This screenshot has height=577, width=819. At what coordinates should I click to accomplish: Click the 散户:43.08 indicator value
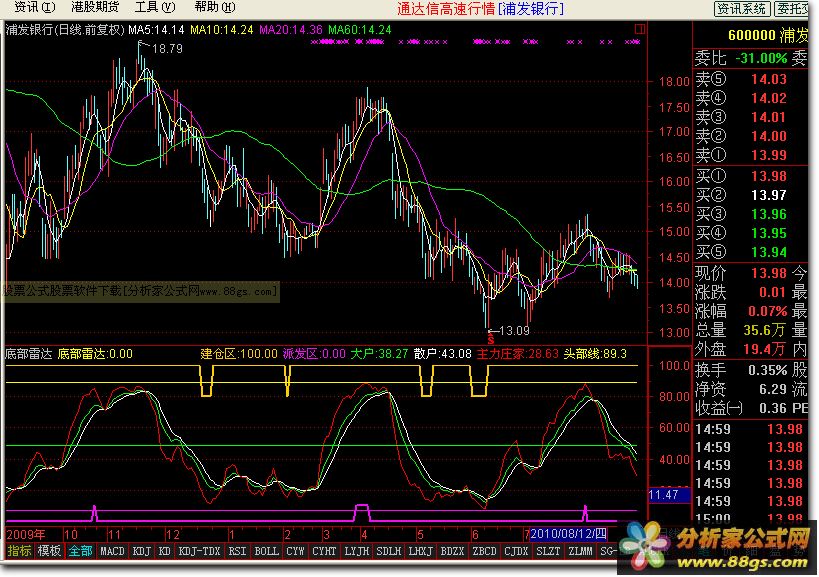pos(443,354)
